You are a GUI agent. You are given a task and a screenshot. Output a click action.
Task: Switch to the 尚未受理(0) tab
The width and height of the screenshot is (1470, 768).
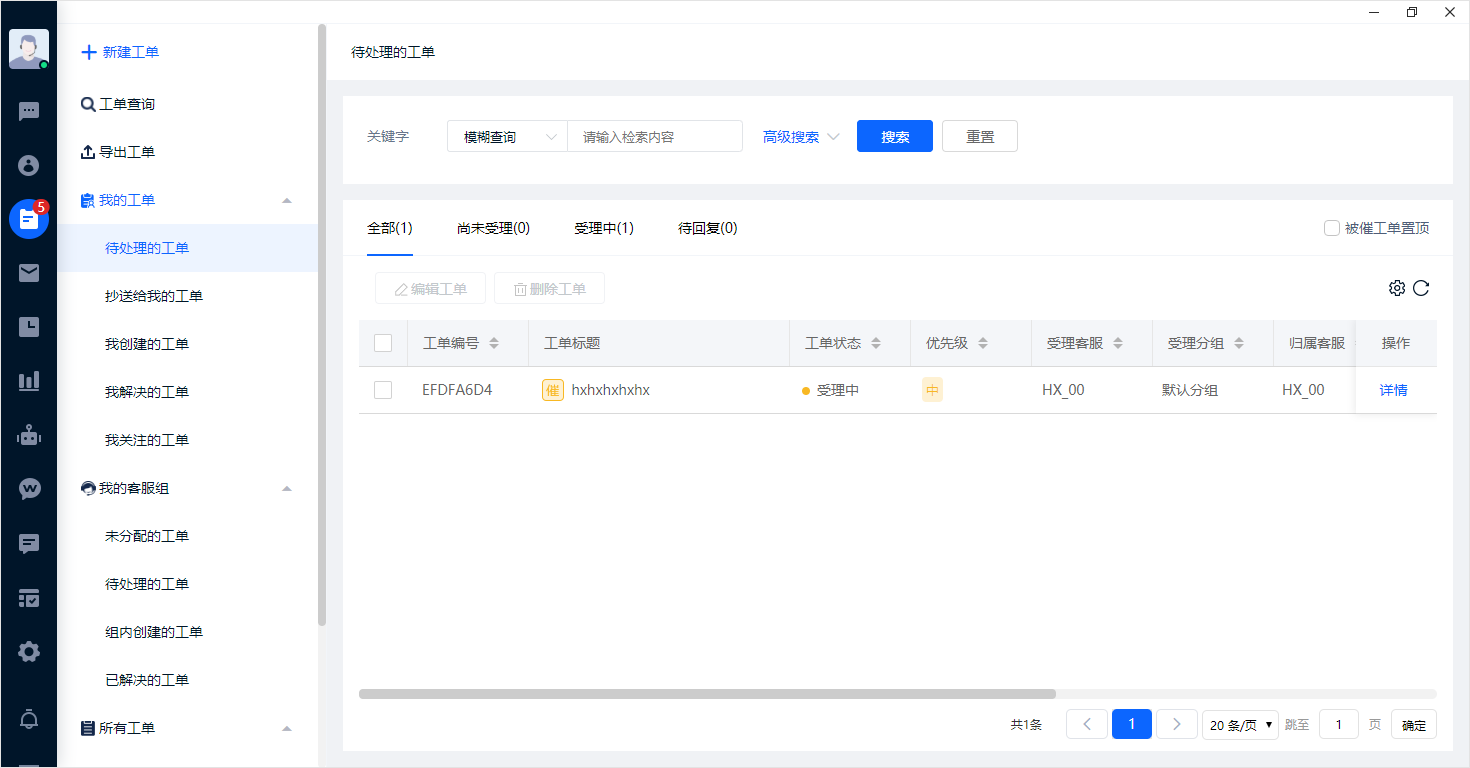click(x=493, y=228)
